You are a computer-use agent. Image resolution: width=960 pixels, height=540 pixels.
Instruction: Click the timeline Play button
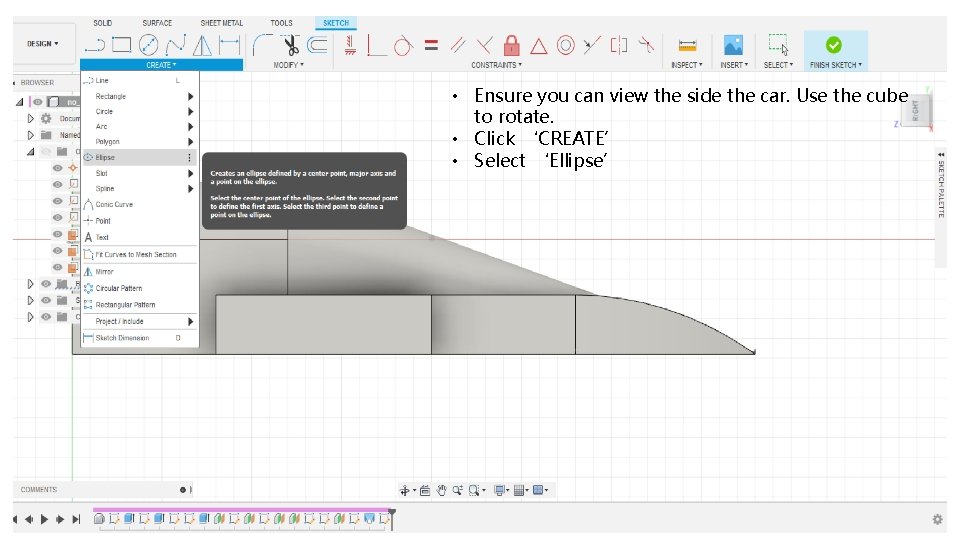pyautogui.click(x=44, y=519)
